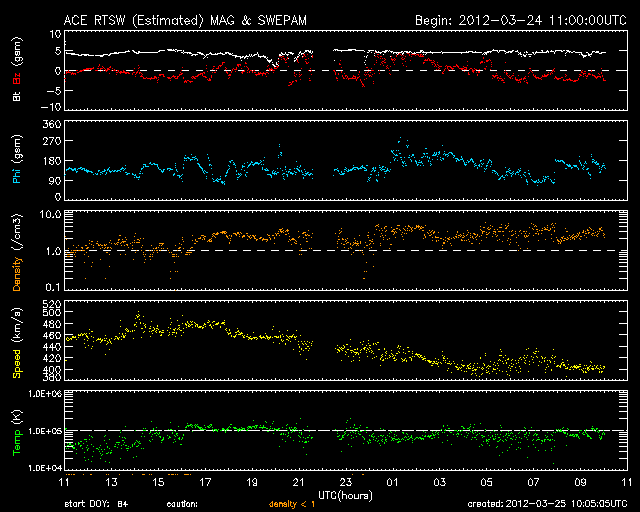Click the '1.0E+06' tick on Temp axis
The image size is (640, 512).
(x=45, y=394)
